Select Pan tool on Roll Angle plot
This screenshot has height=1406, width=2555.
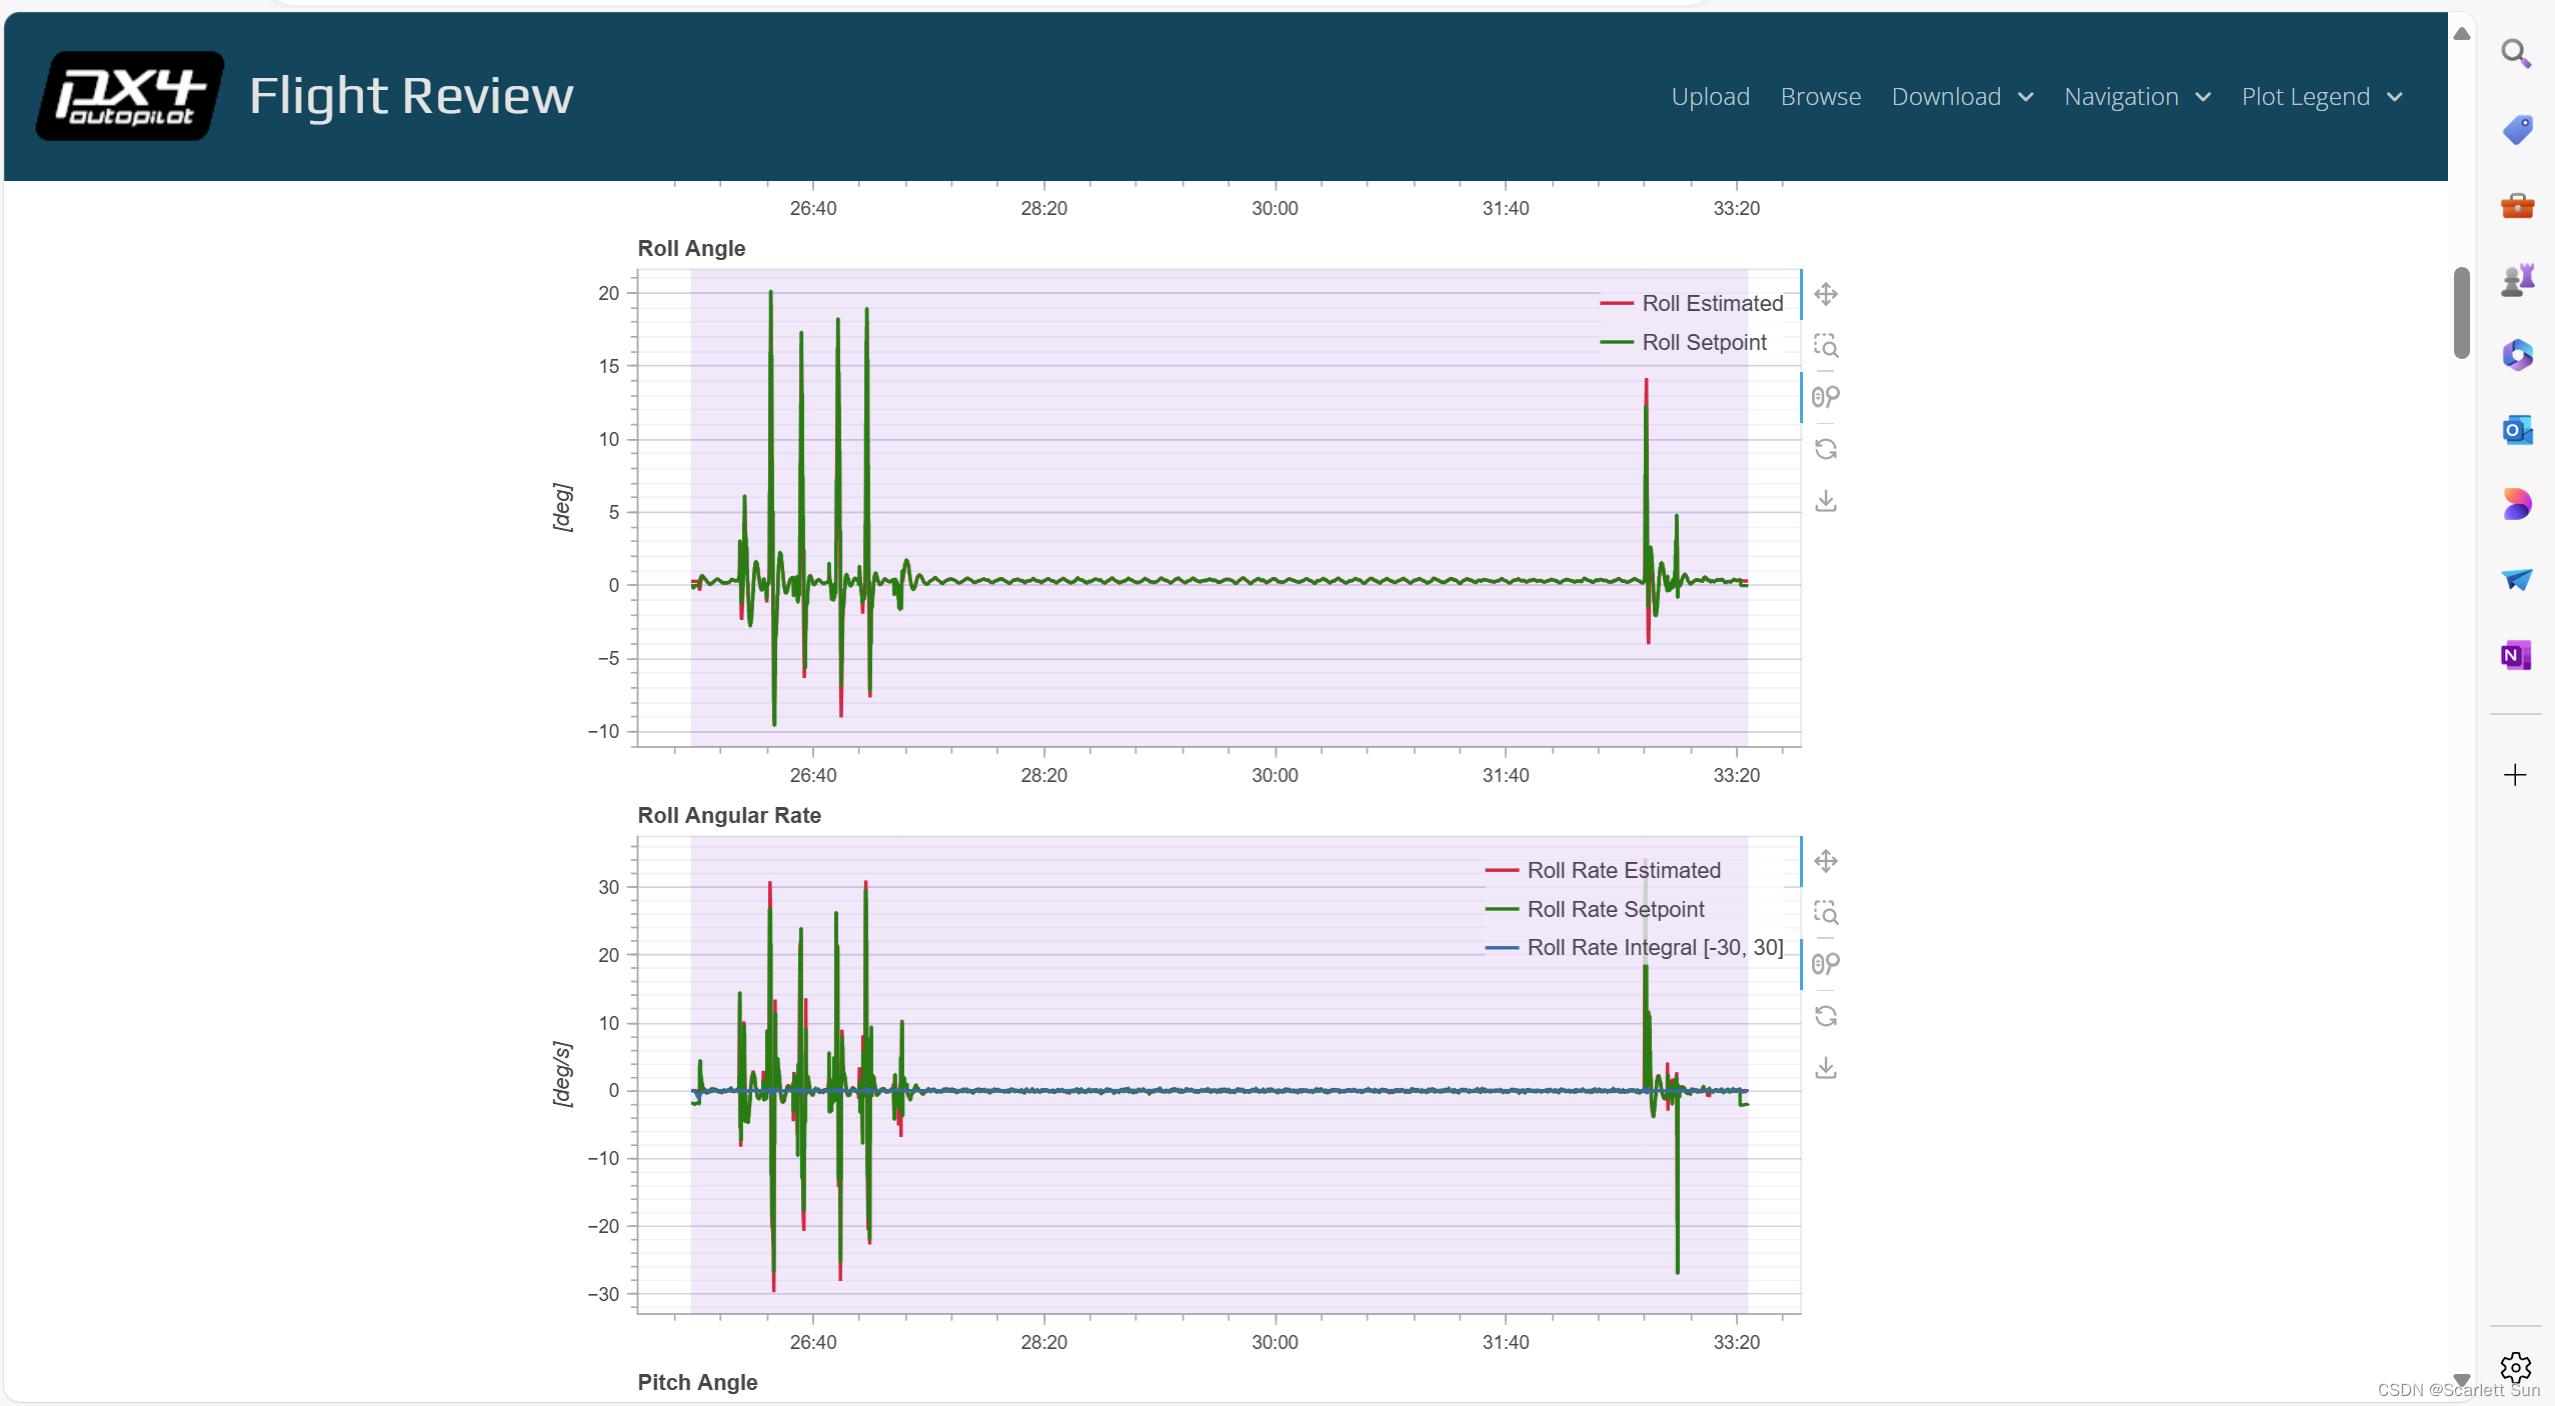click(x=1825, y=294)
